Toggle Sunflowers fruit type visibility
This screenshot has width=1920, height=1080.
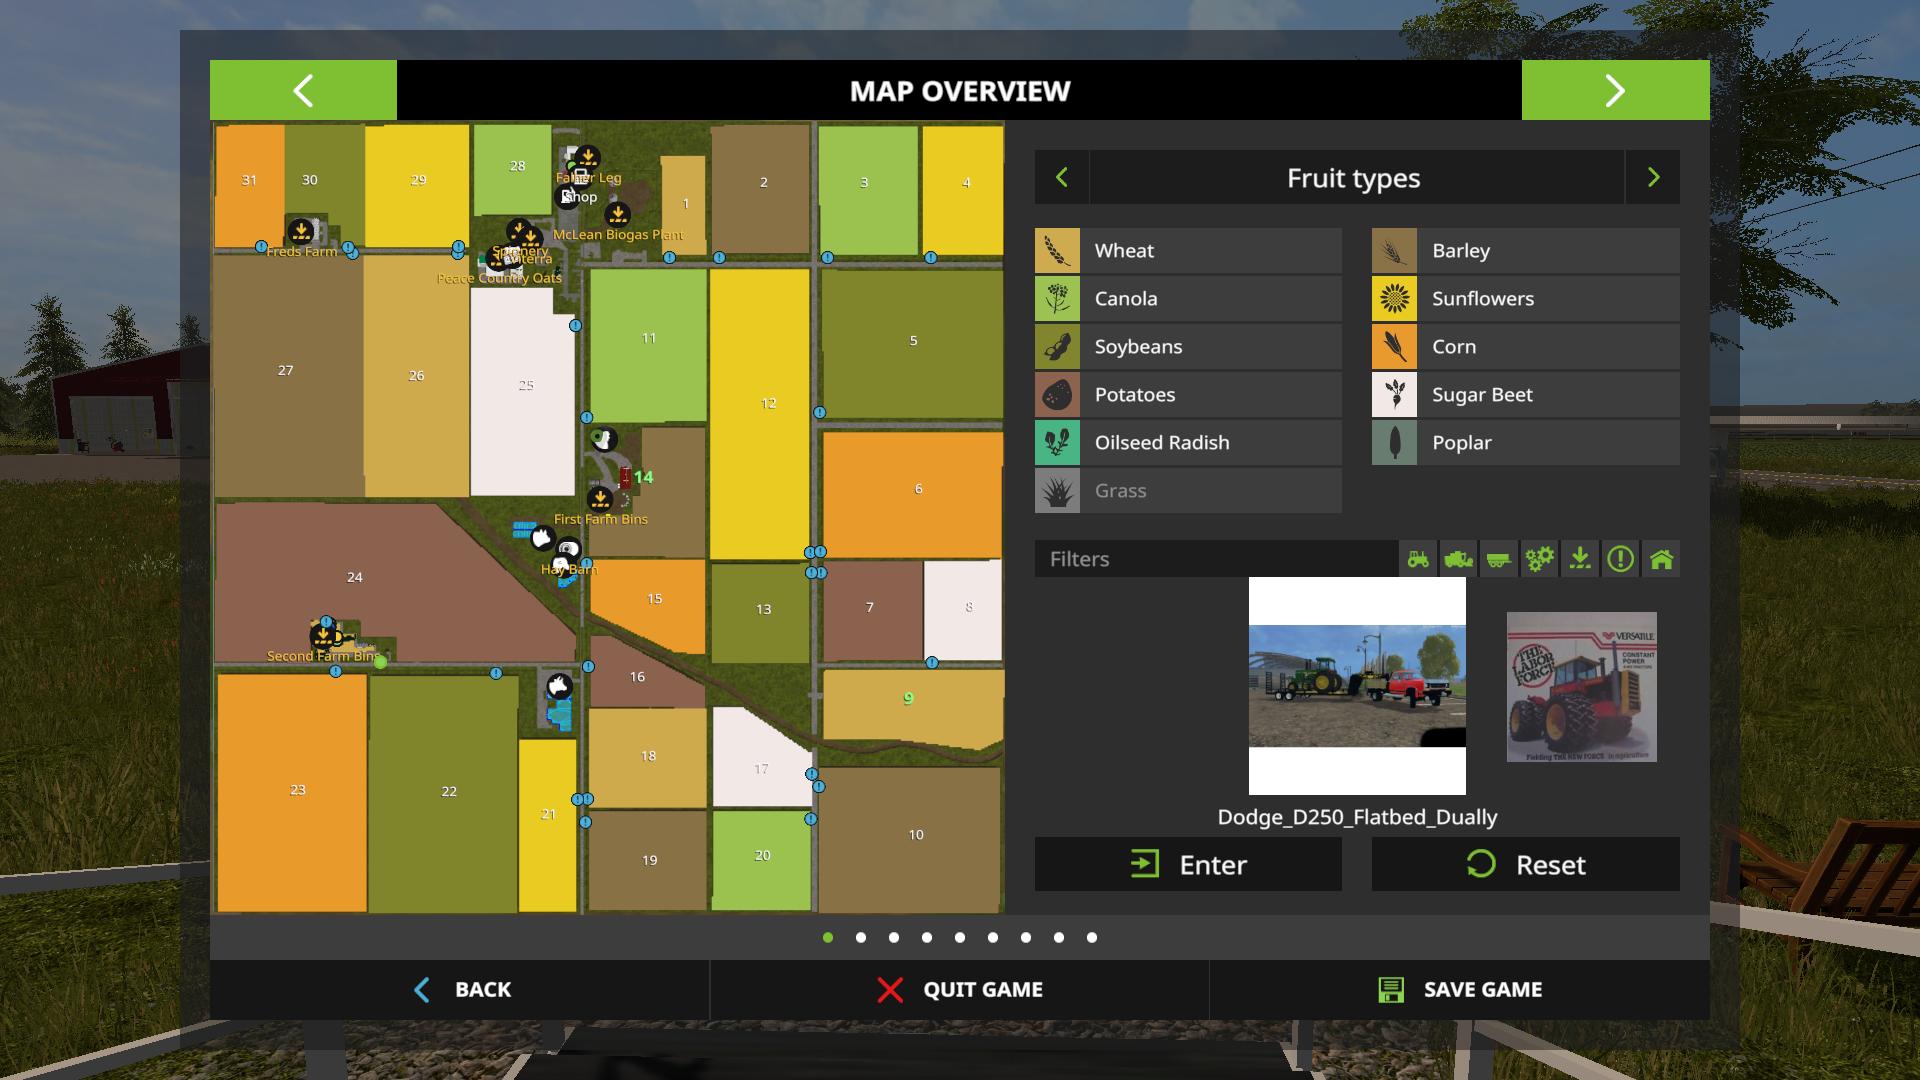coord(1525,299)
